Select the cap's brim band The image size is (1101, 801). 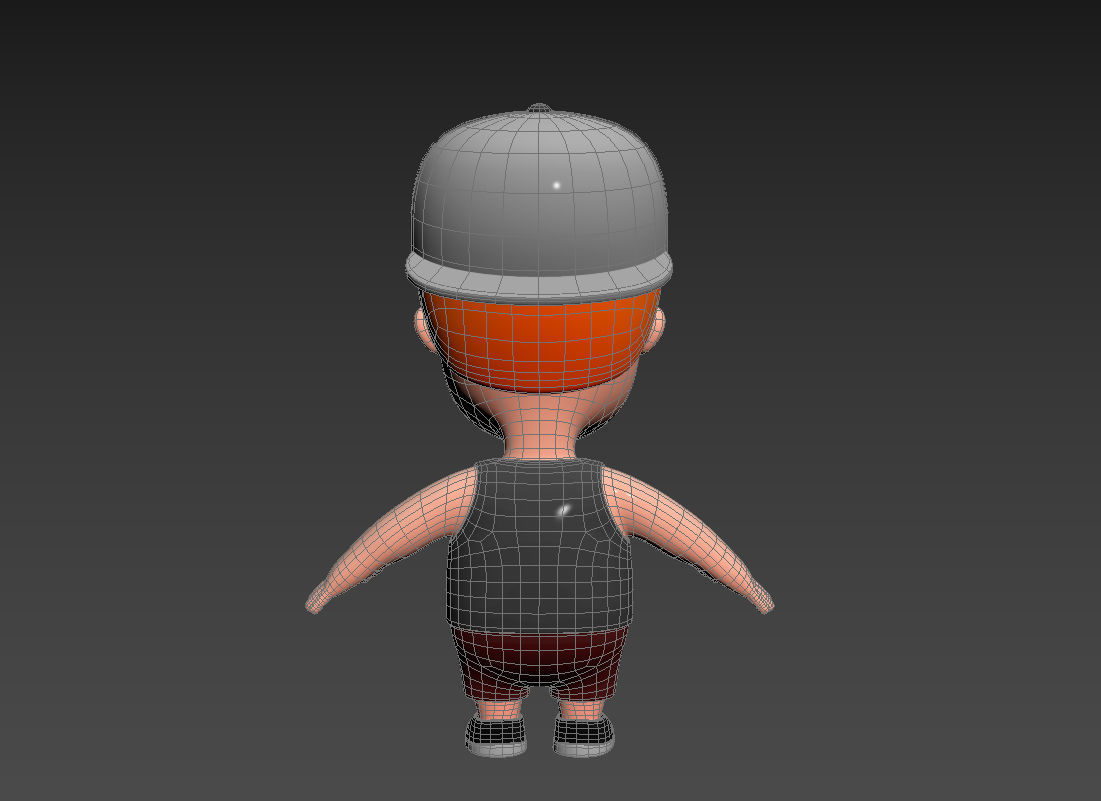pos(539,282)
